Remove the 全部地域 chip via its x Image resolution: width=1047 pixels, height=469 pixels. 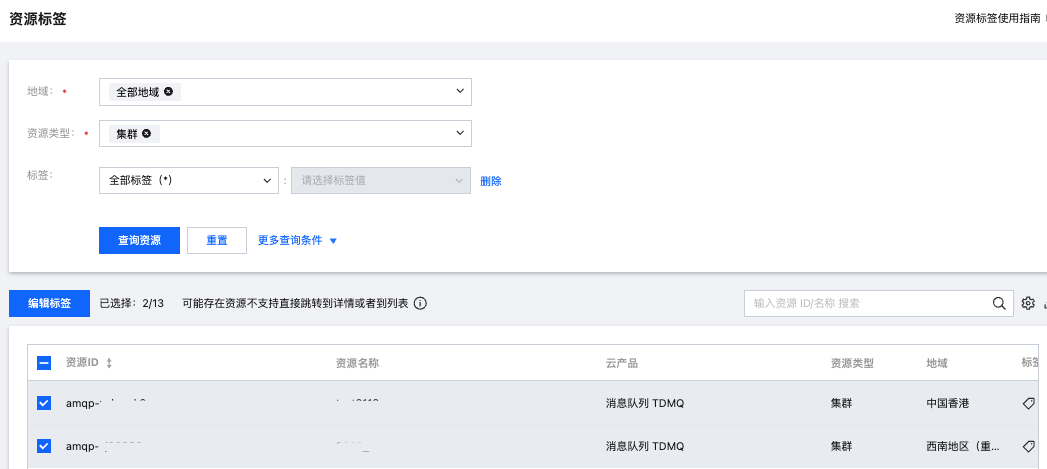pos(168,92)
